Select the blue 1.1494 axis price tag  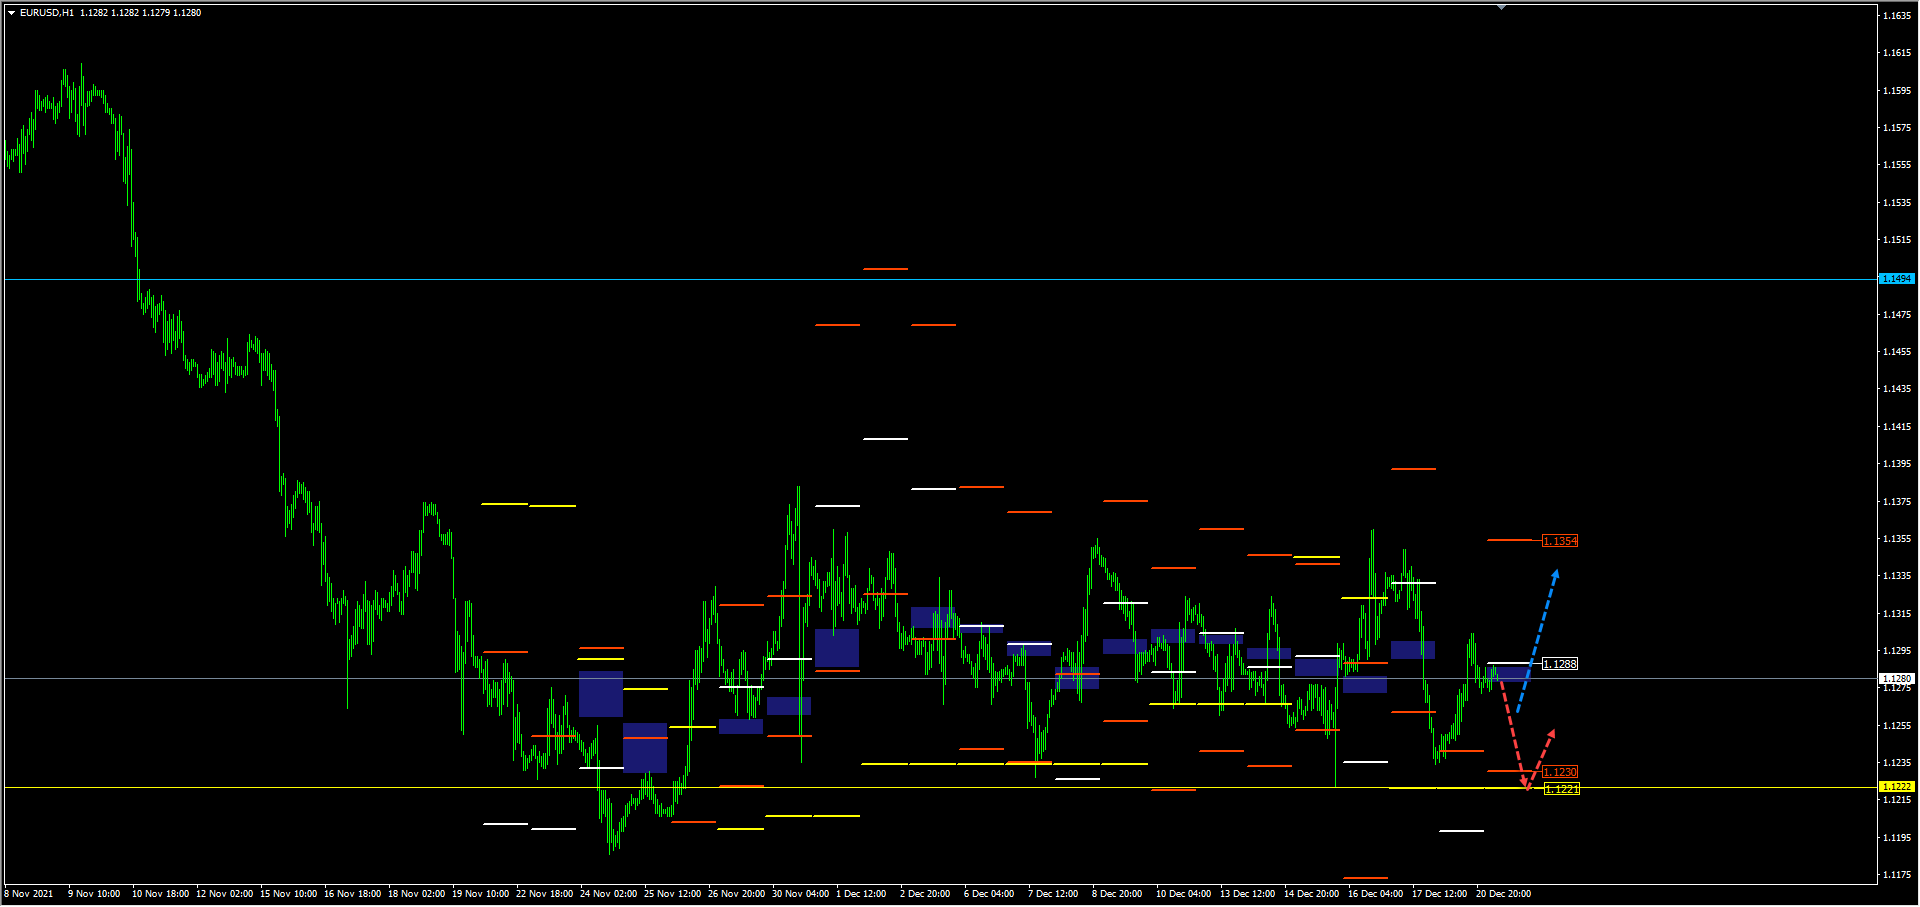point(1896,279)
